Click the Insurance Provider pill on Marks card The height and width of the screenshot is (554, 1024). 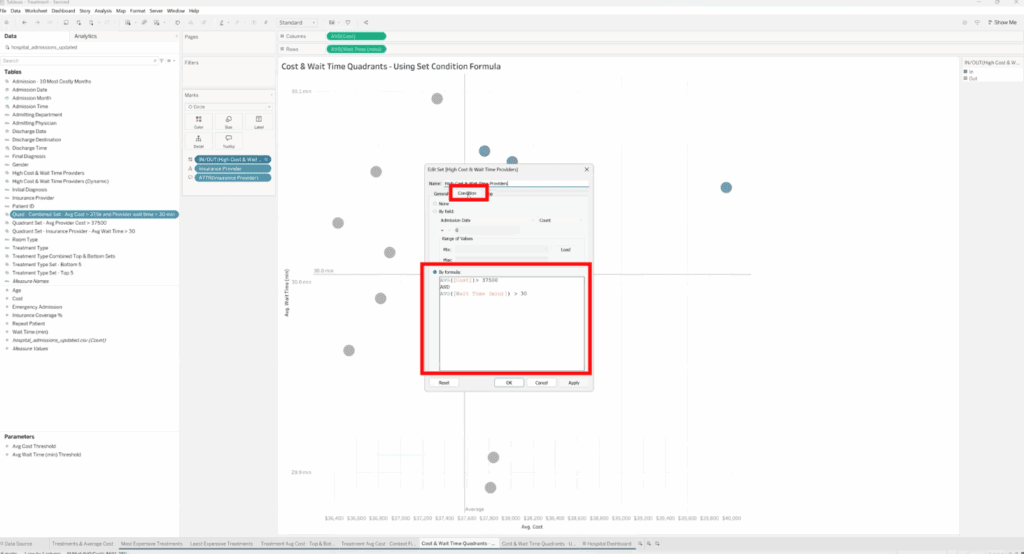point(232,169)
